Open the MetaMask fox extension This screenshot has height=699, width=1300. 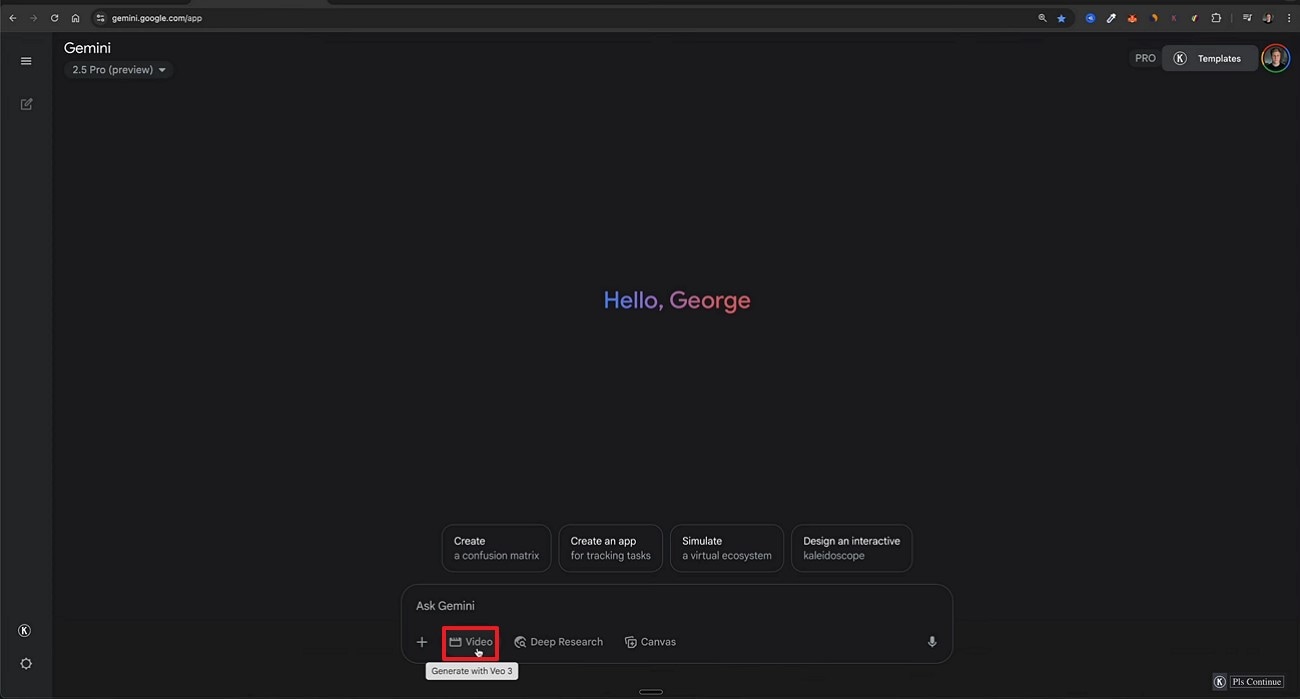point(1132,18)
